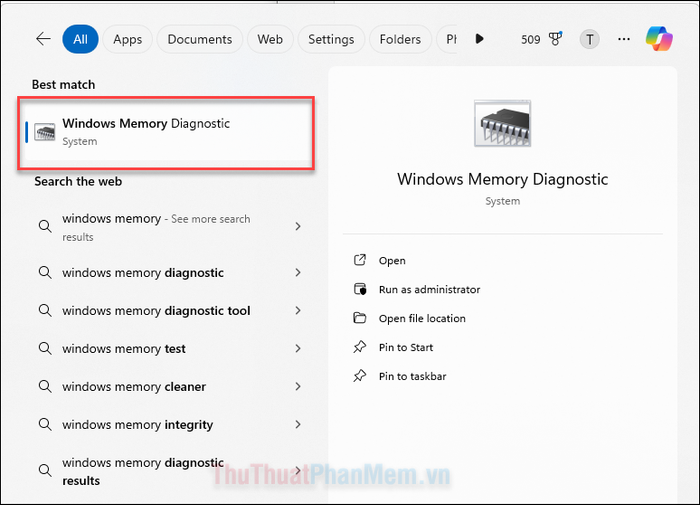This screenshot has height=505, width=700.
Task: Open the T user account avatar
Action: [x=589, y=39]
